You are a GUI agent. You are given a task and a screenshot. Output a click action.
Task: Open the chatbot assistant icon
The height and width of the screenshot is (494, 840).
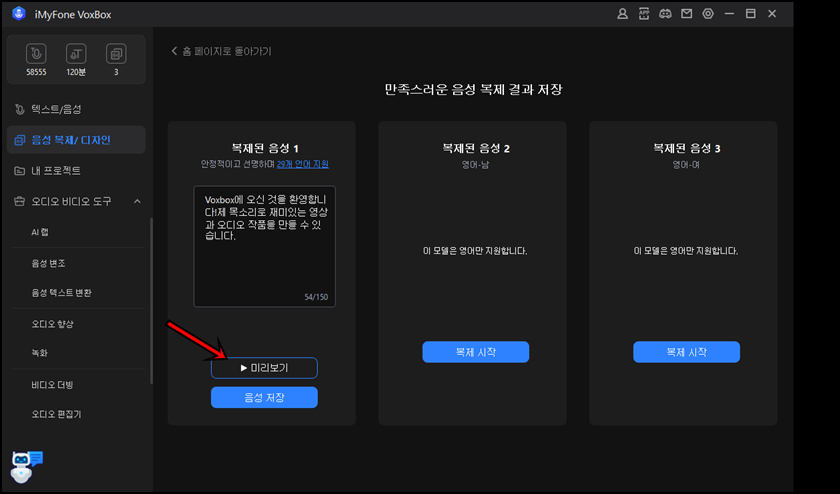pyautogui.click(x=26, y=466)
